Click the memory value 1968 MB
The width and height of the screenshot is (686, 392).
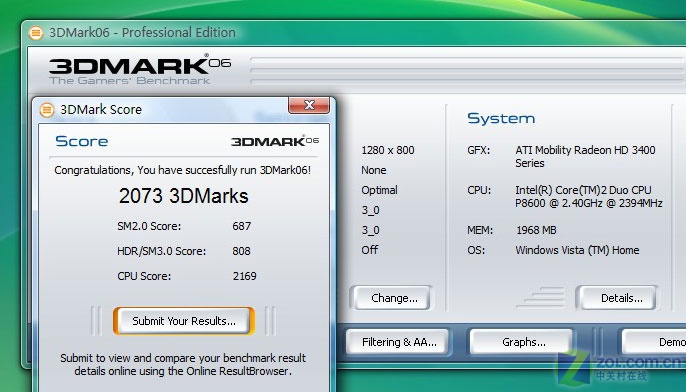pyautogui.click(x=536, y=230)
